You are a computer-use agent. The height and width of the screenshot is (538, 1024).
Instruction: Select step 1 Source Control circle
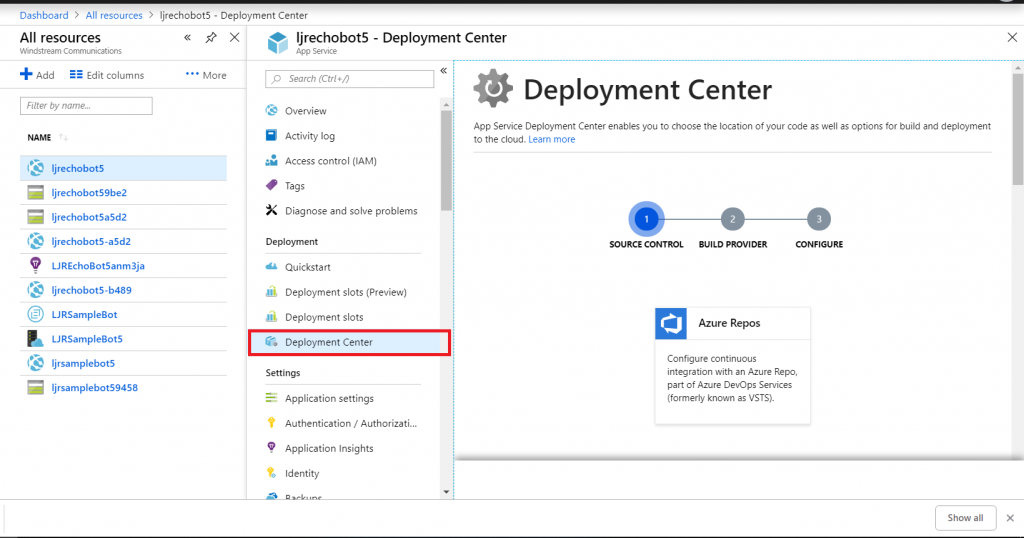pos(647,219)
